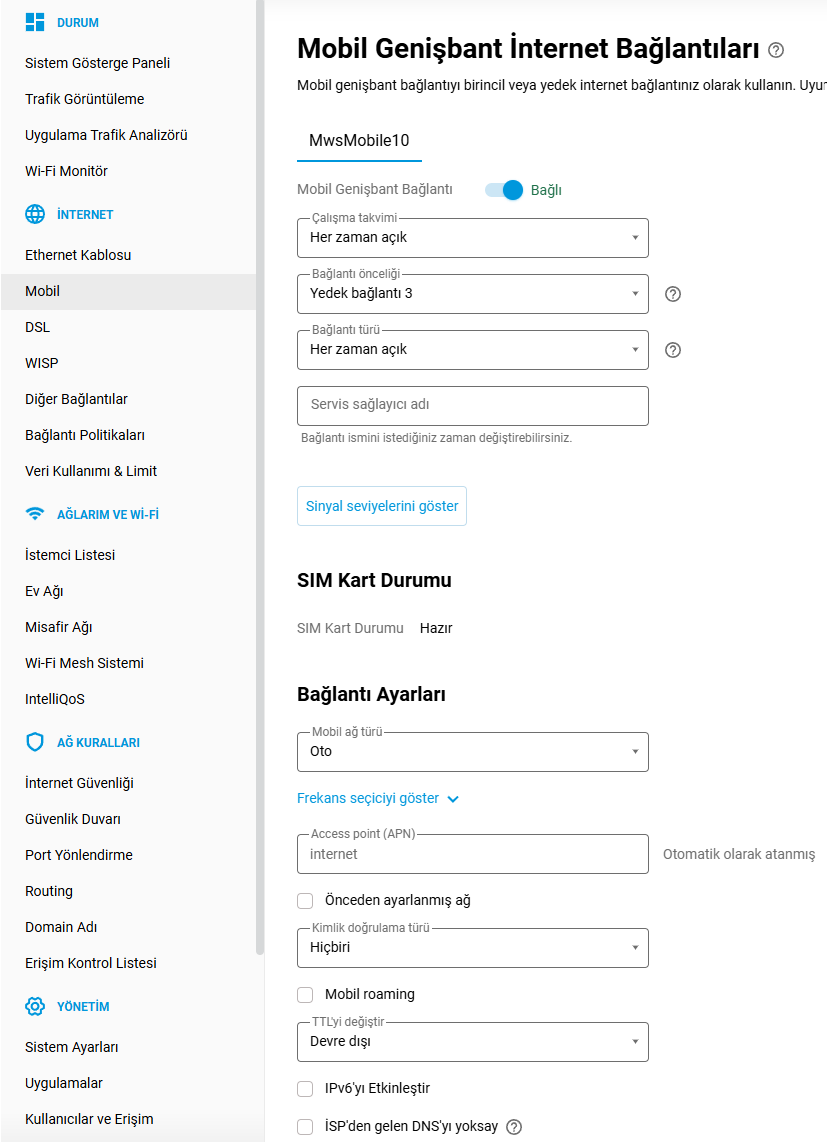Expand Frekans seçiciyi göster section

(378, 798)
